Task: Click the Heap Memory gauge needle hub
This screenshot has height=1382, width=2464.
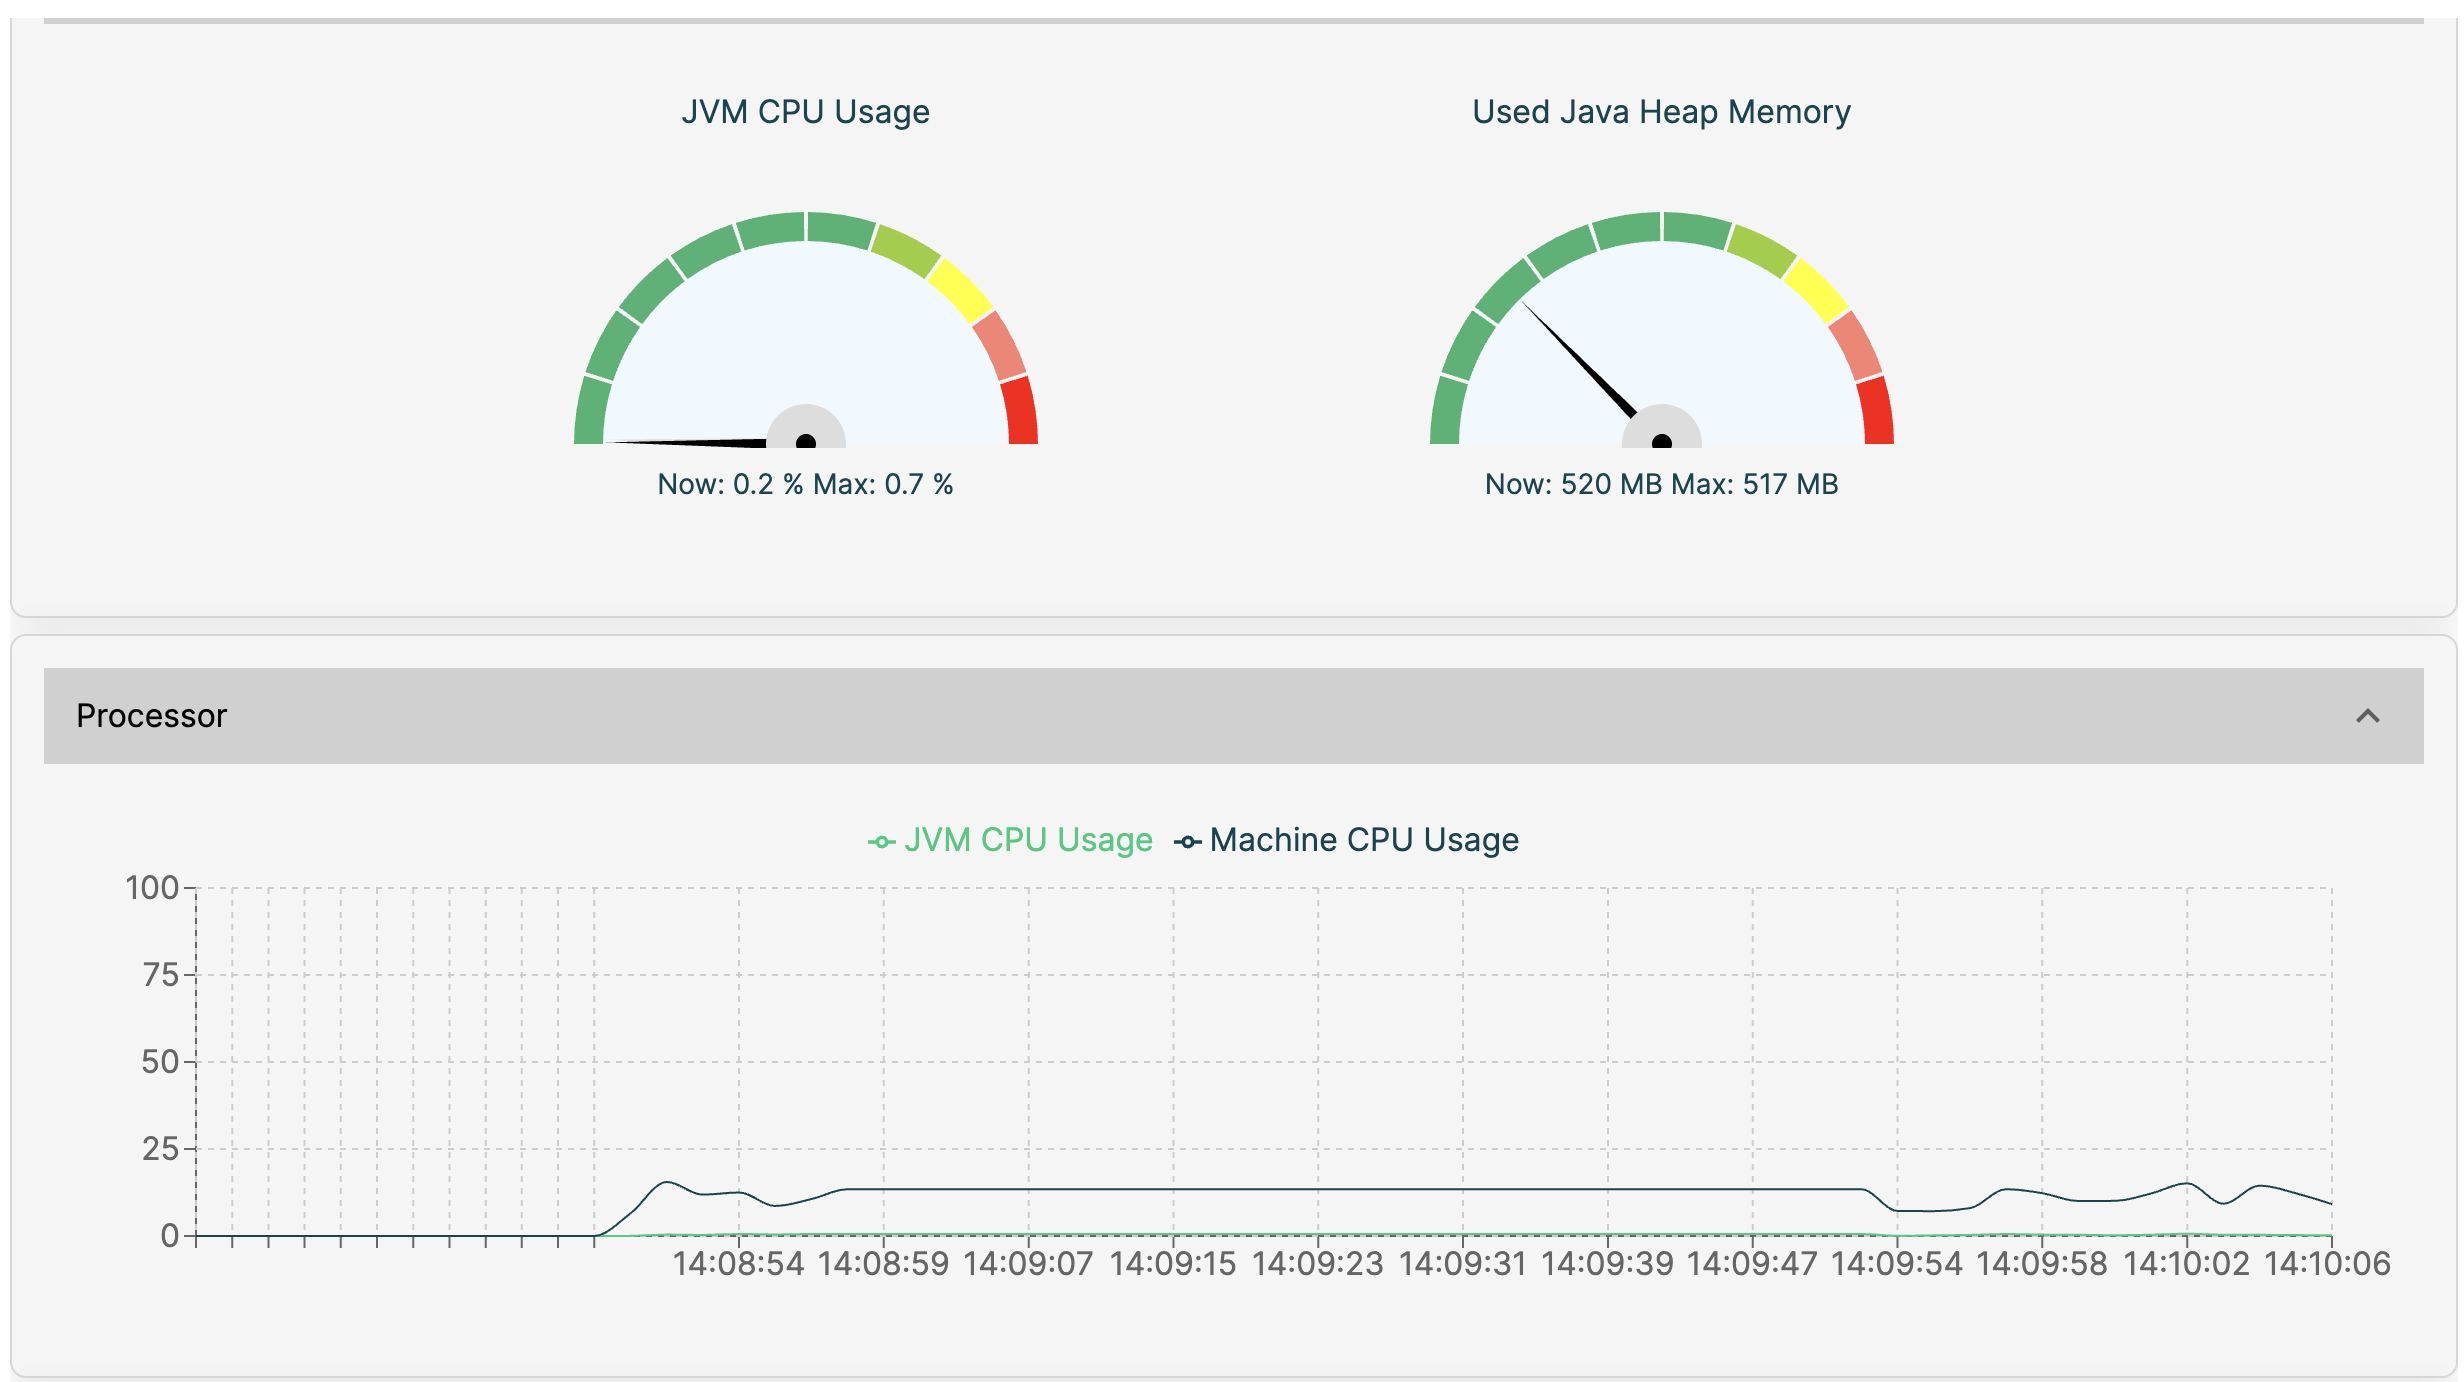Action: [1662, 440]
